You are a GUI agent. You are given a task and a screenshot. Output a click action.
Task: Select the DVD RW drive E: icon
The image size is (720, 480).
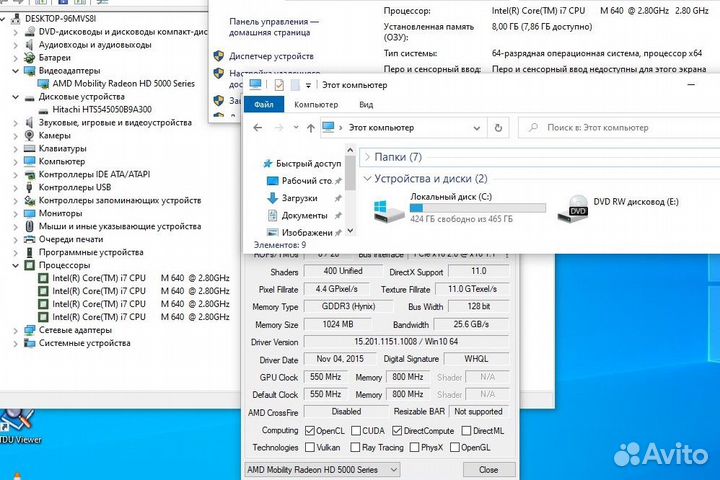[x=573, y=208]
